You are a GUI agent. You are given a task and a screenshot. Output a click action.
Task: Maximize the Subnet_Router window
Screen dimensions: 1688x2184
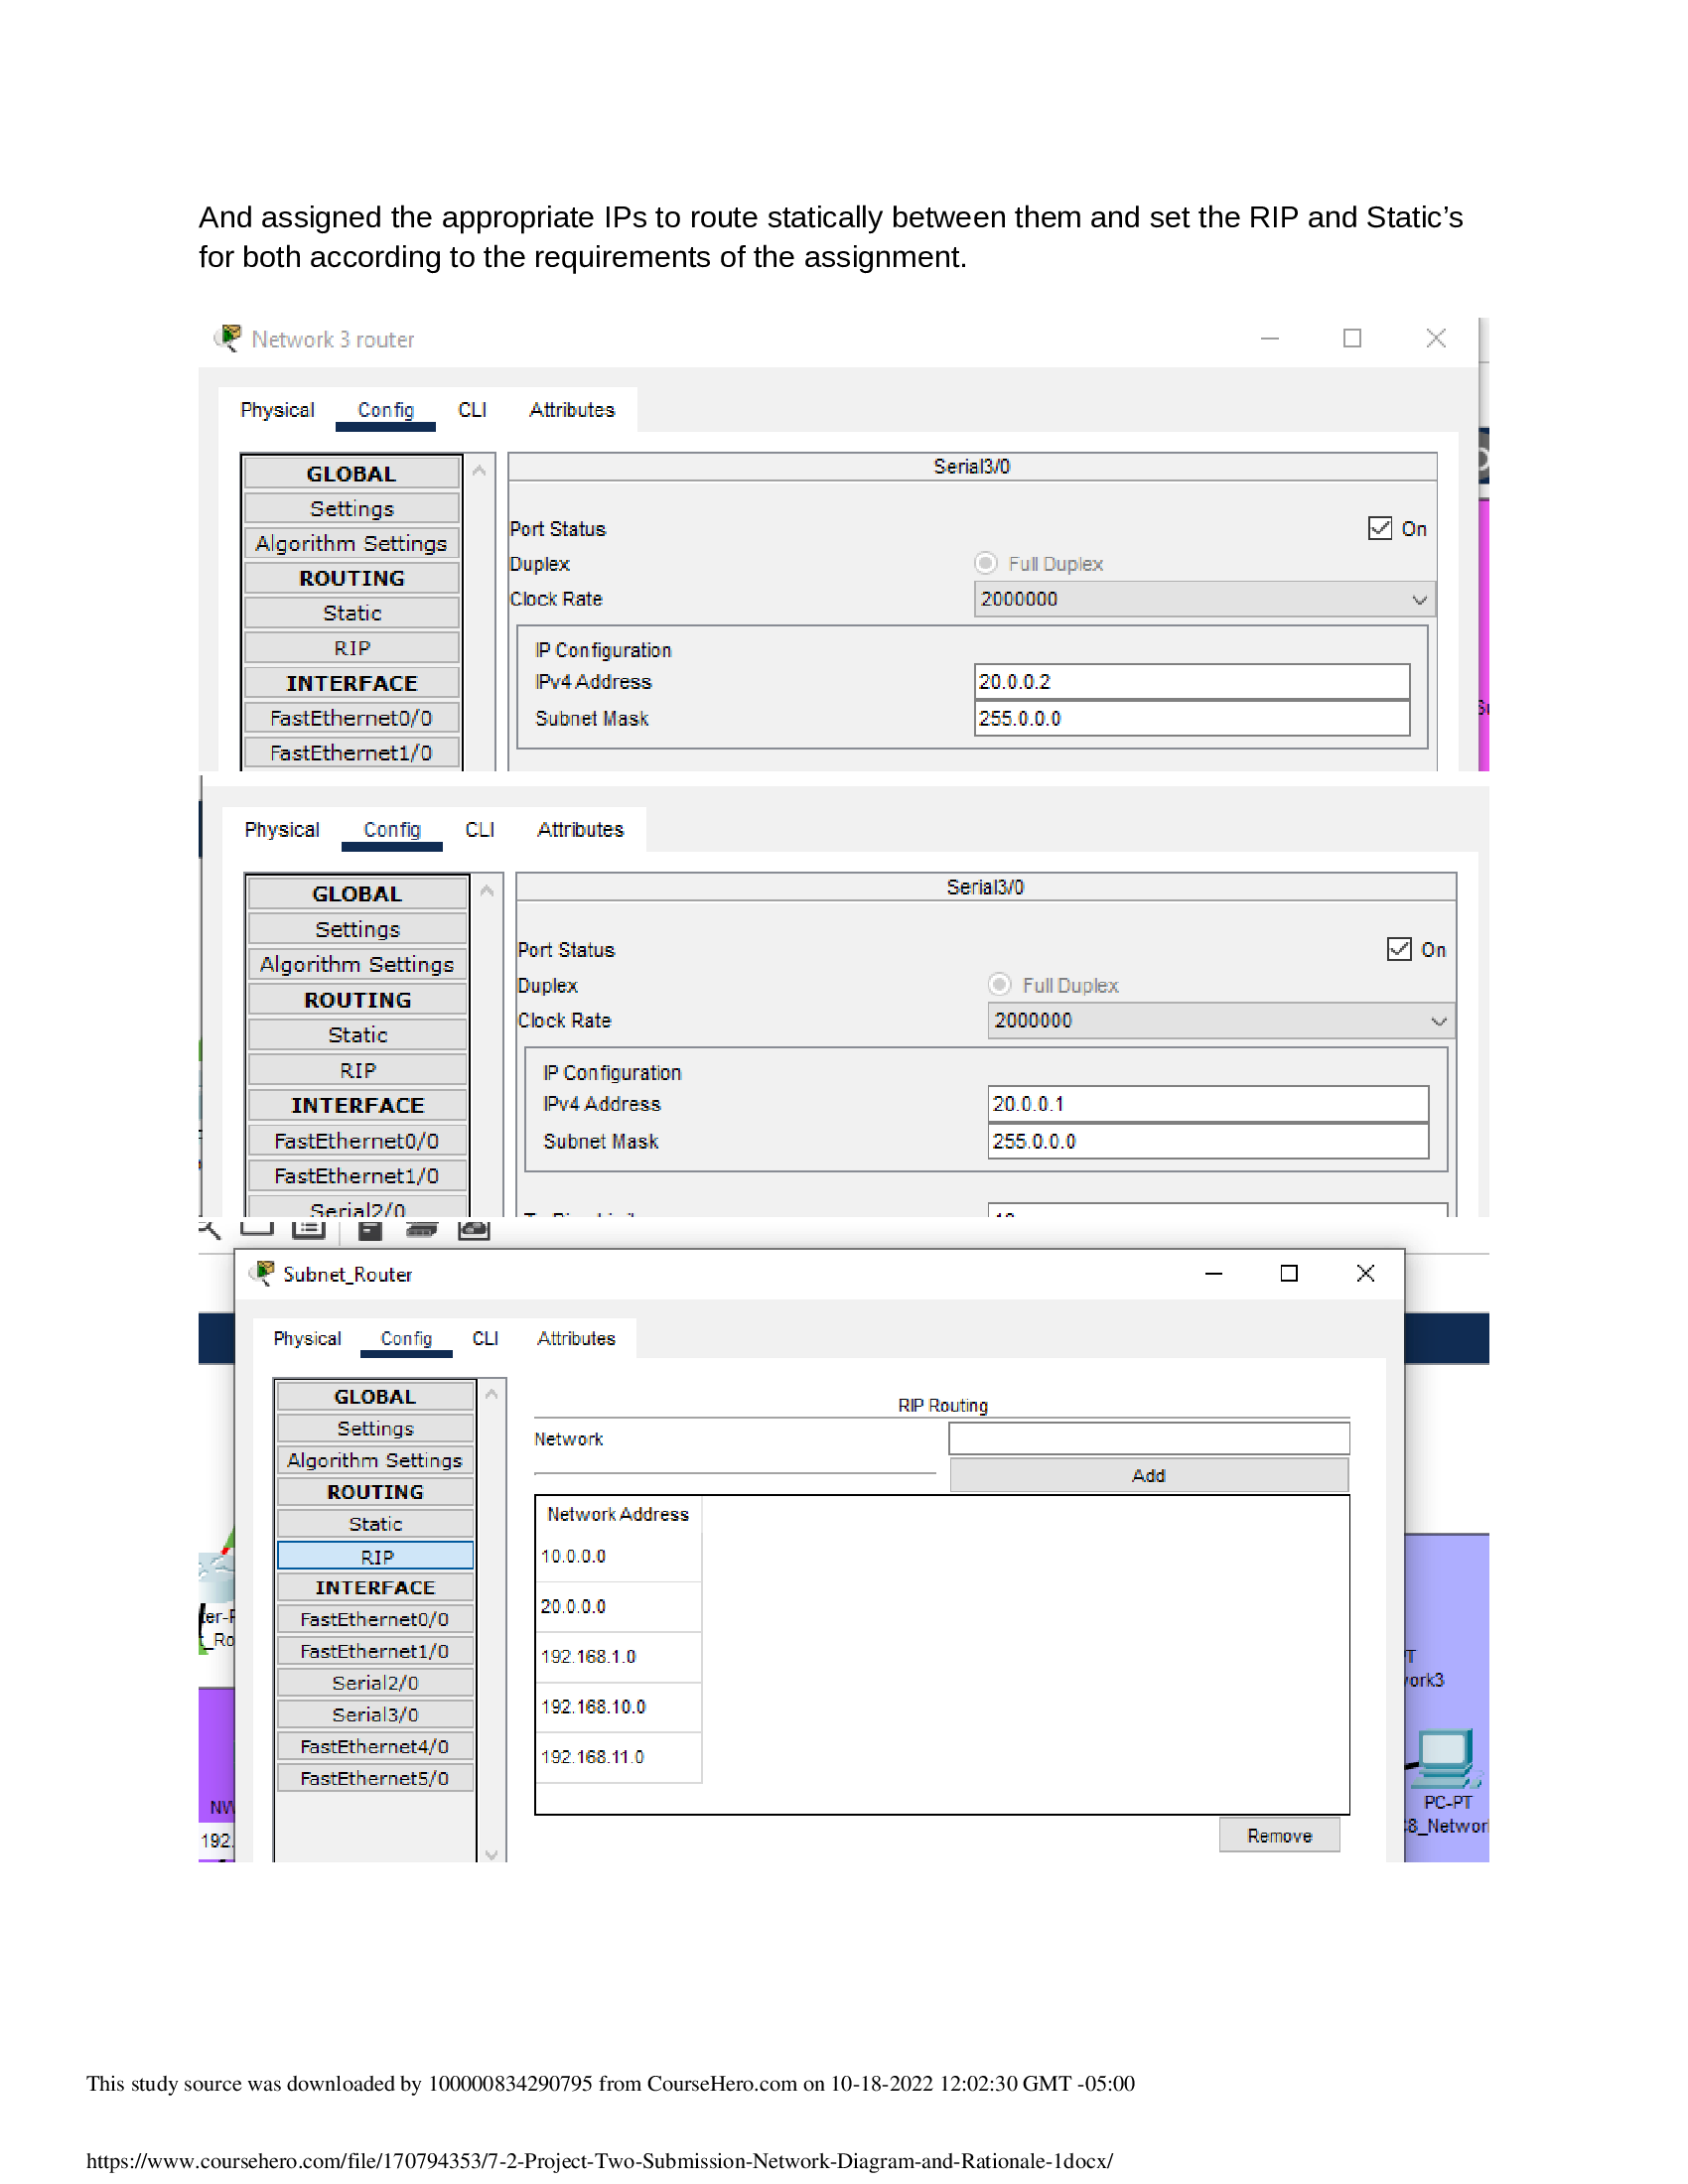click(1289, 1273)
